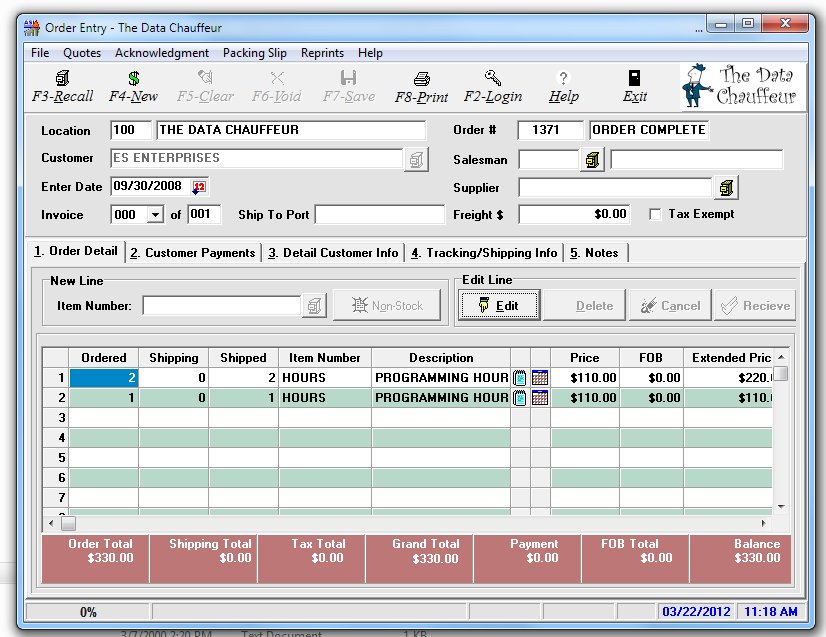Click the F7-Save disk icon
The width and height of the screenshot is (826, 637).
point(348,77)
